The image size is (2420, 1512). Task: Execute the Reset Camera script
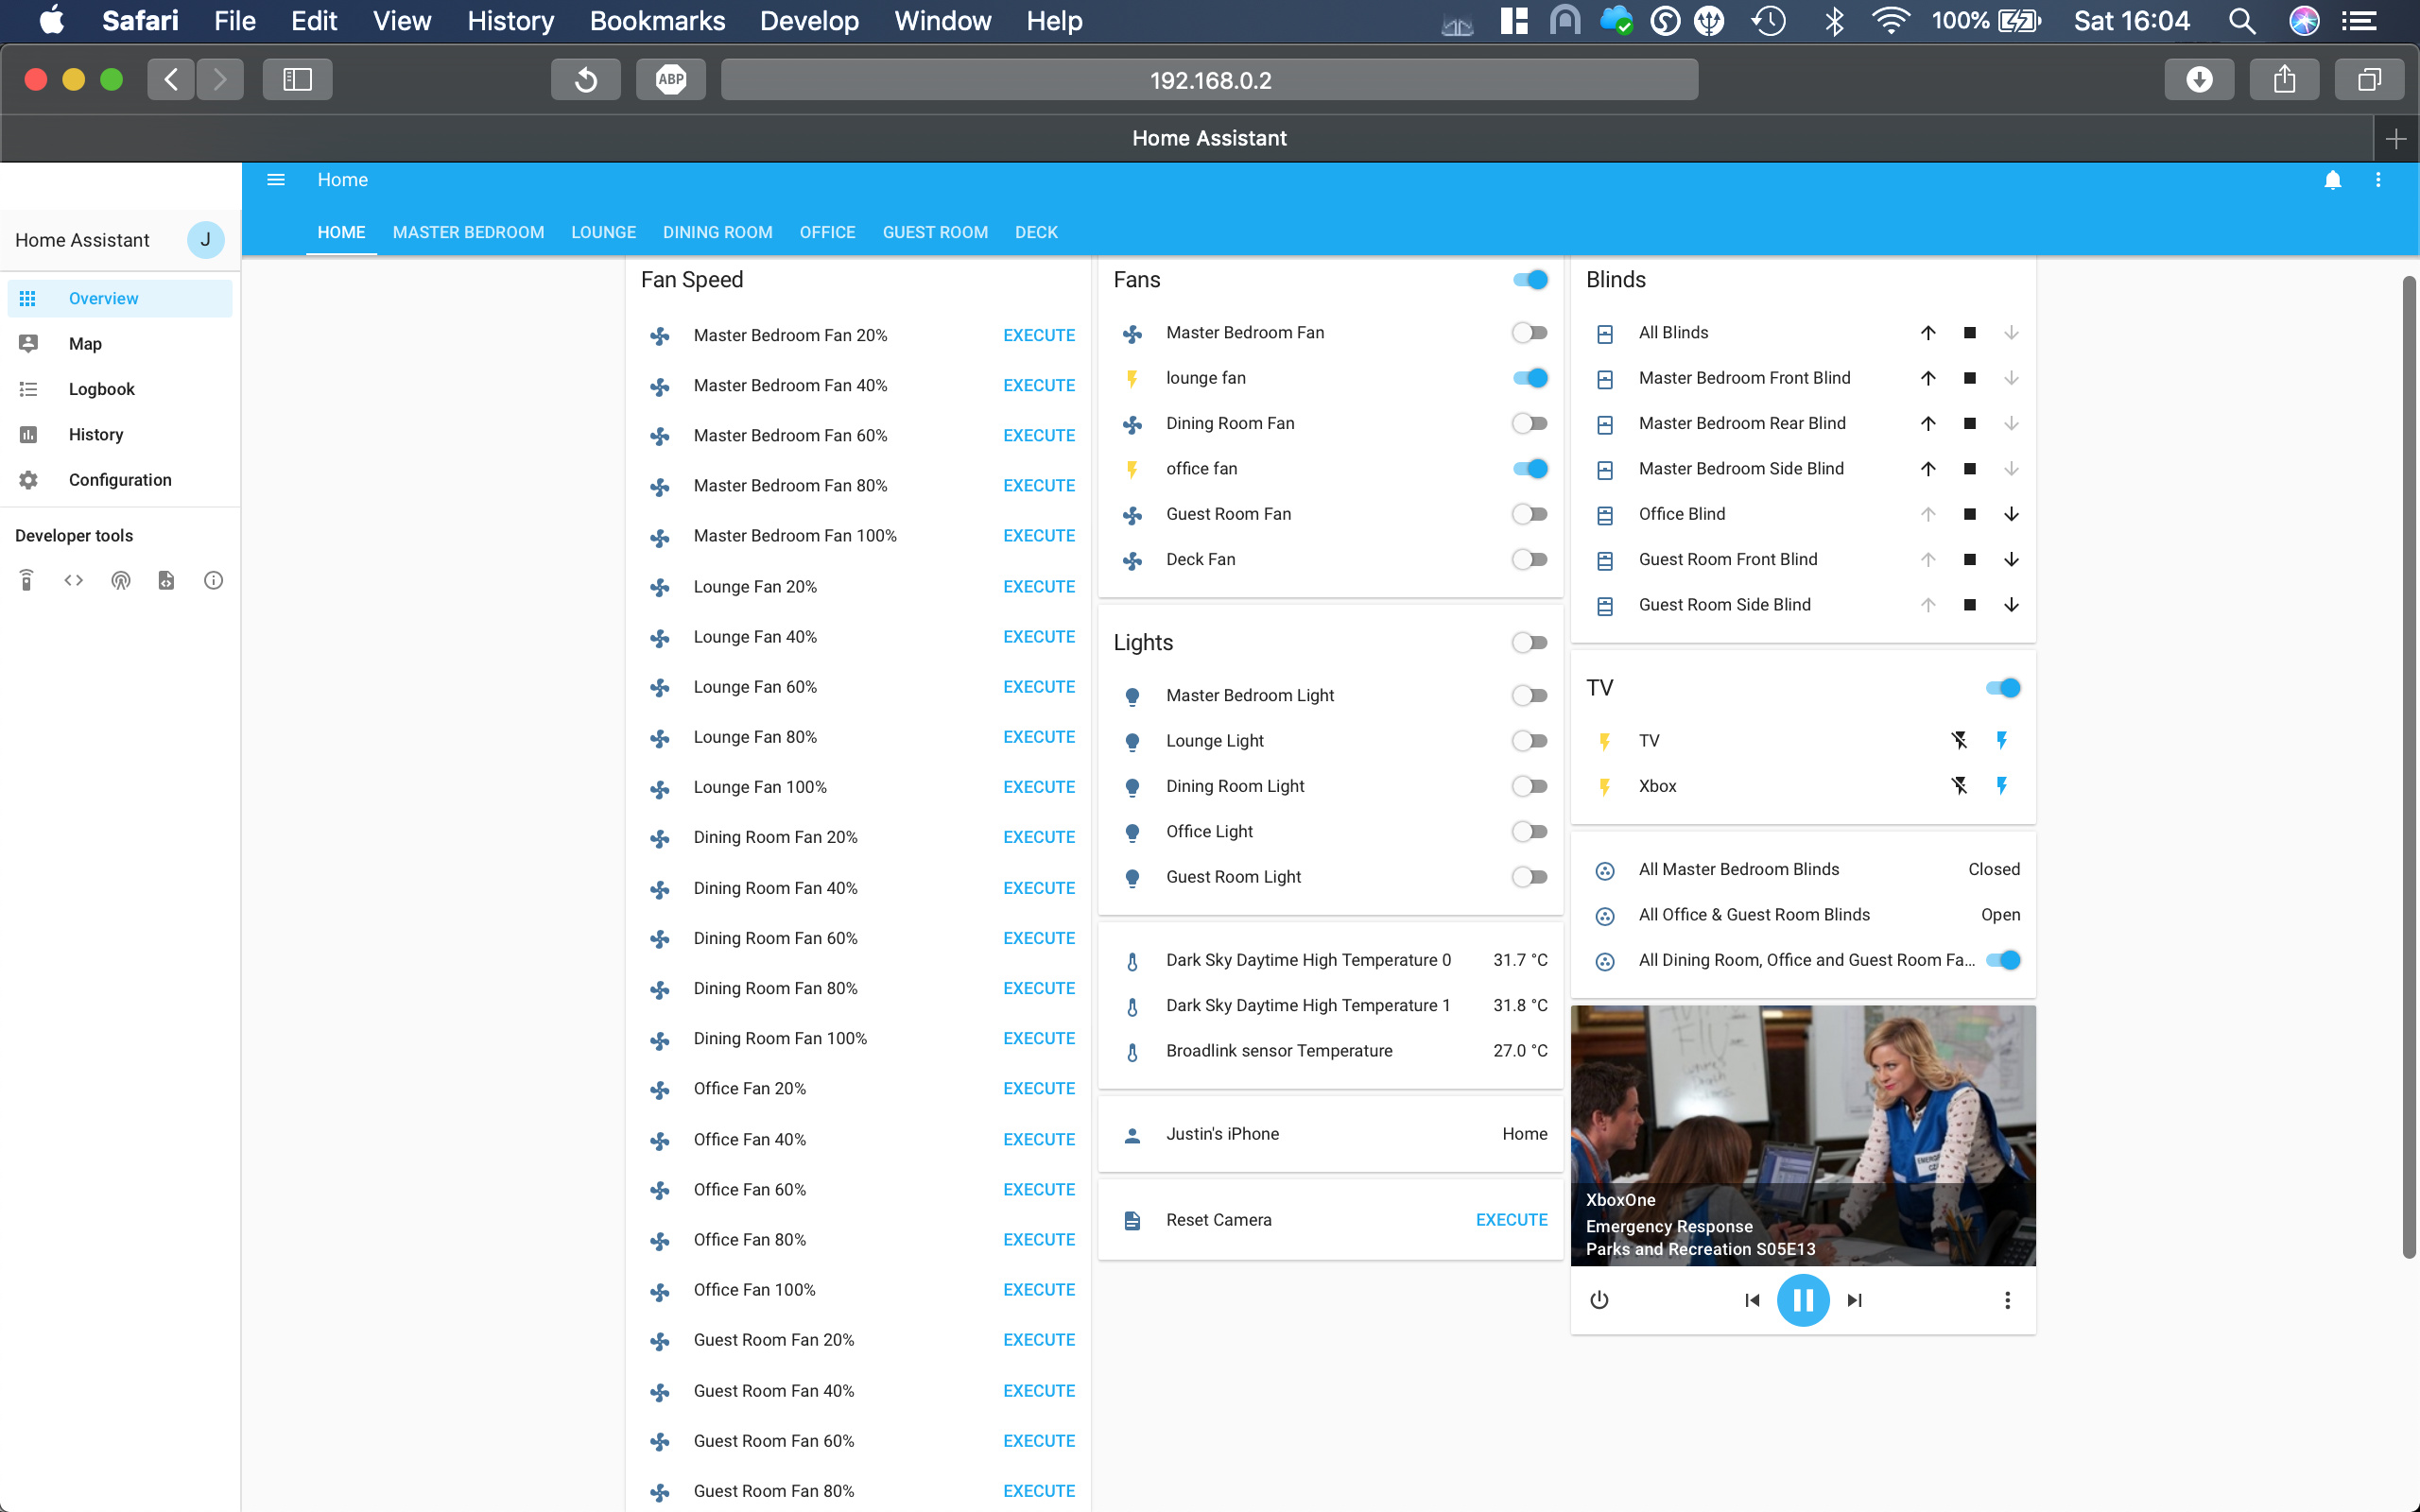1510,1219
